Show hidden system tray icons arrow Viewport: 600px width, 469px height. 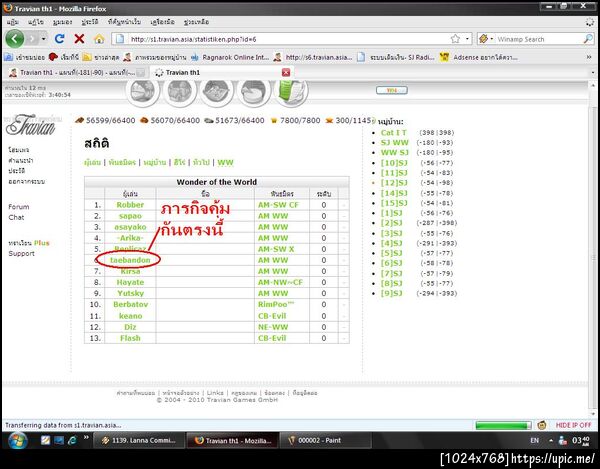click(551, 441)
